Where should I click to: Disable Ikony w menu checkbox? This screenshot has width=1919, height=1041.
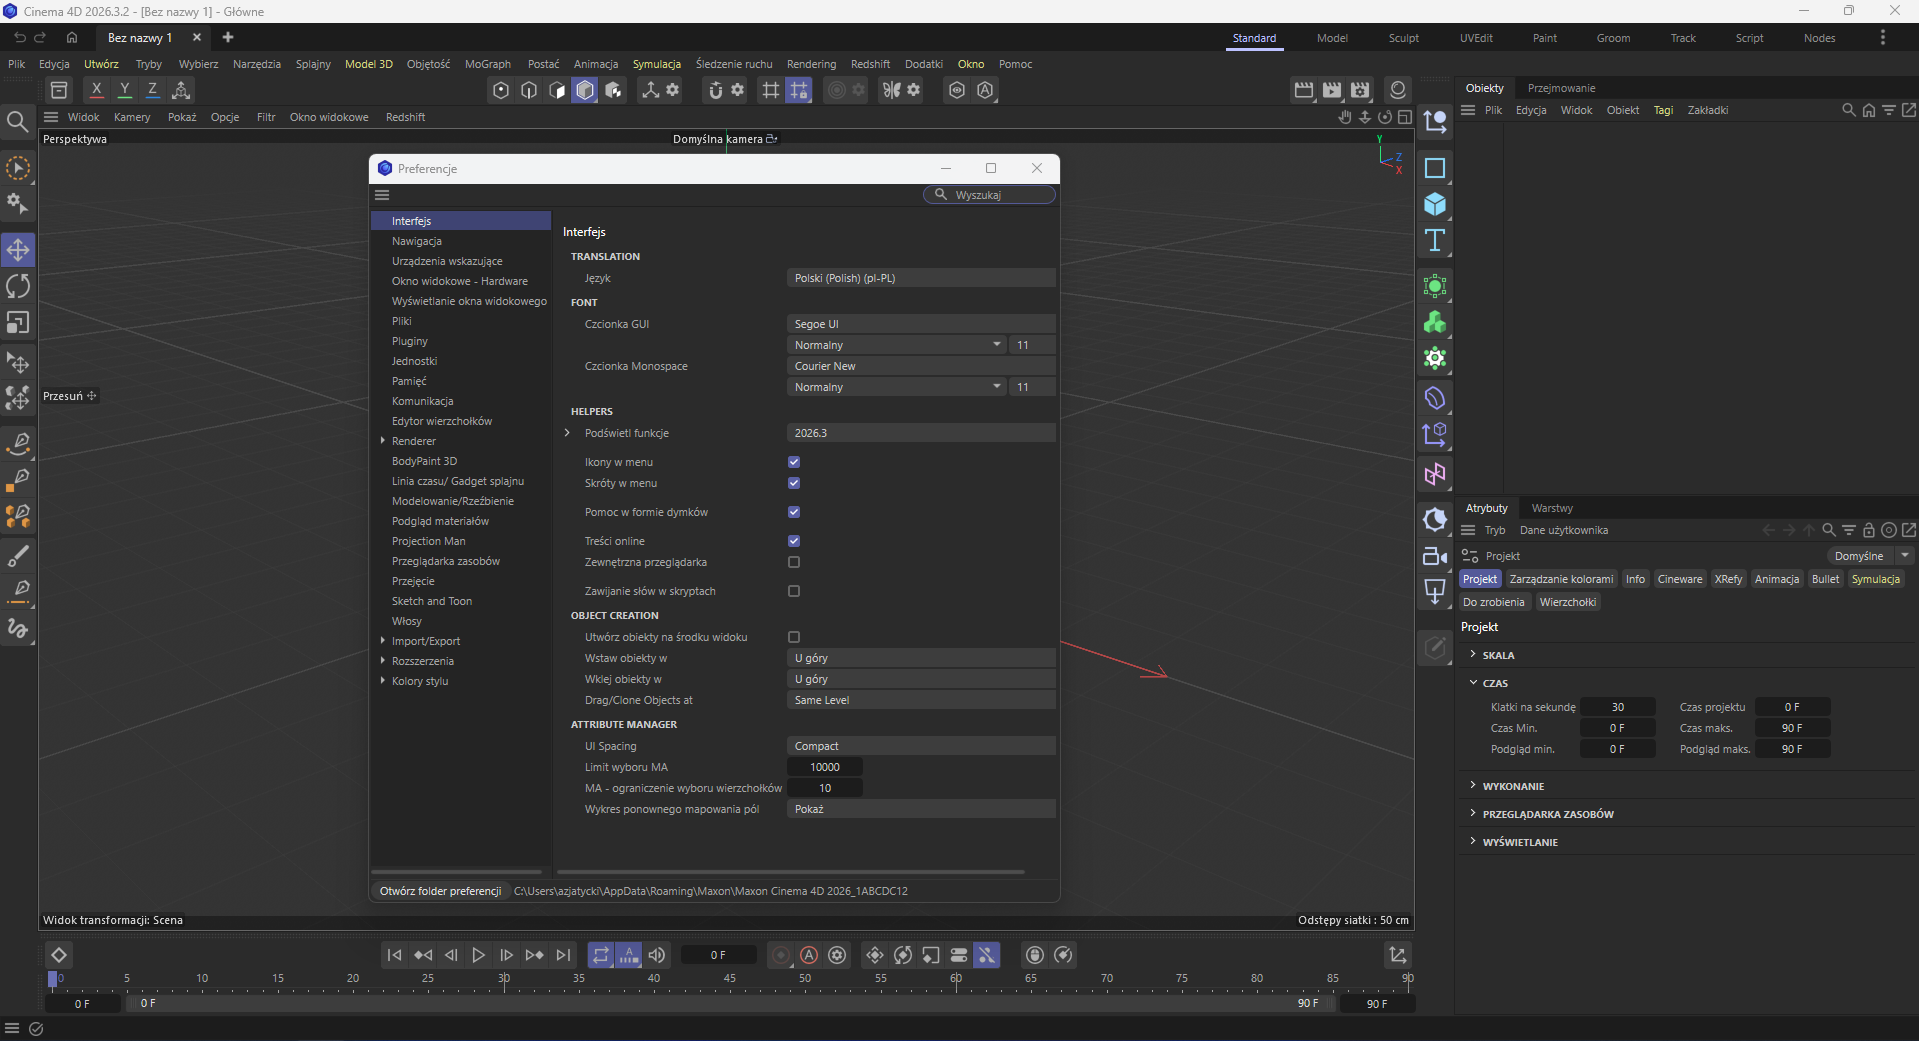tap(794, 462)
